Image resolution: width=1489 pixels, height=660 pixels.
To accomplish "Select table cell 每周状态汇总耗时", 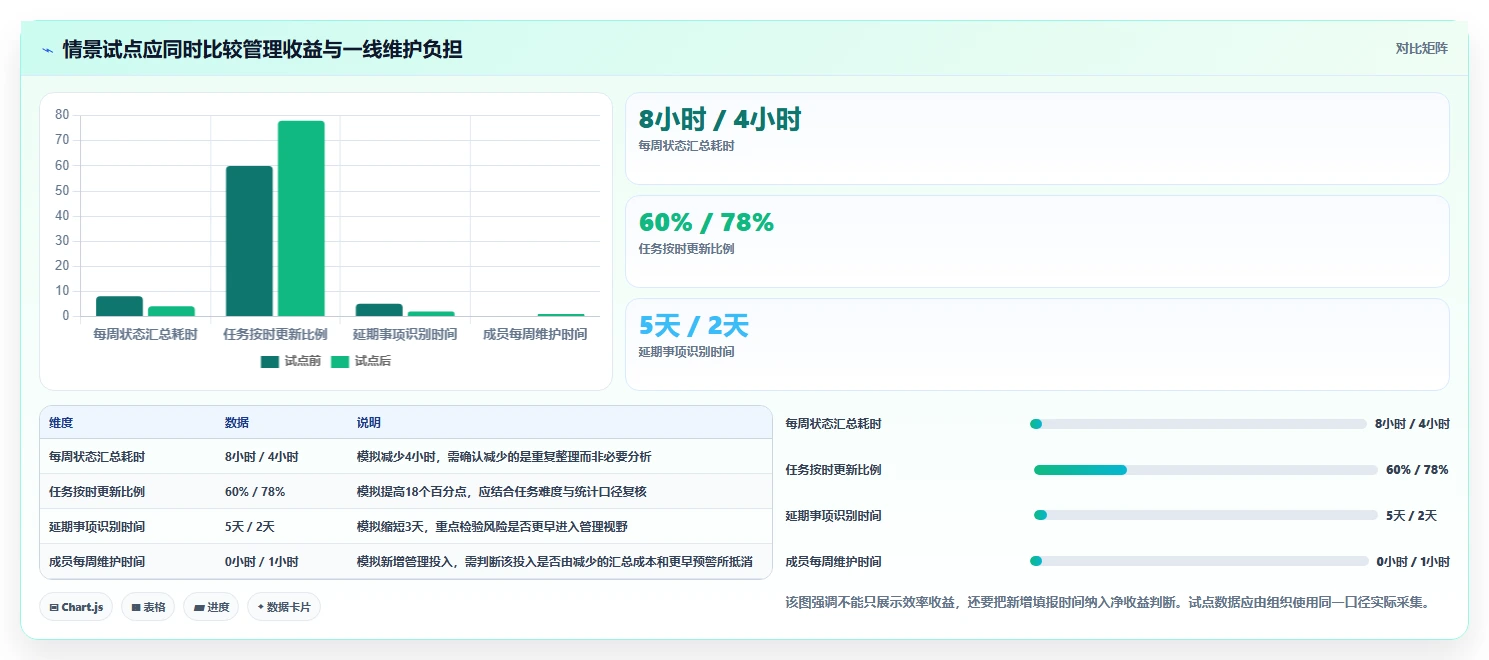I will 97,457.
